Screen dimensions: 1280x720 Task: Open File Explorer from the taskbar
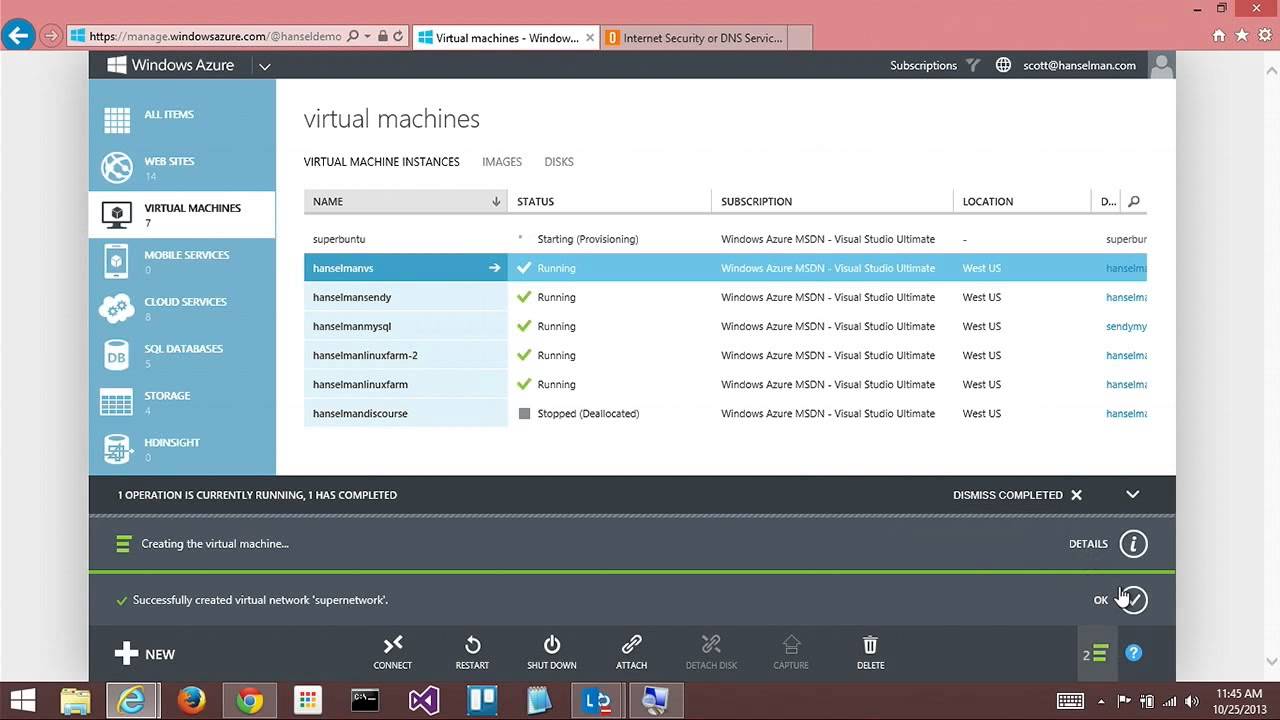(76, 701)
